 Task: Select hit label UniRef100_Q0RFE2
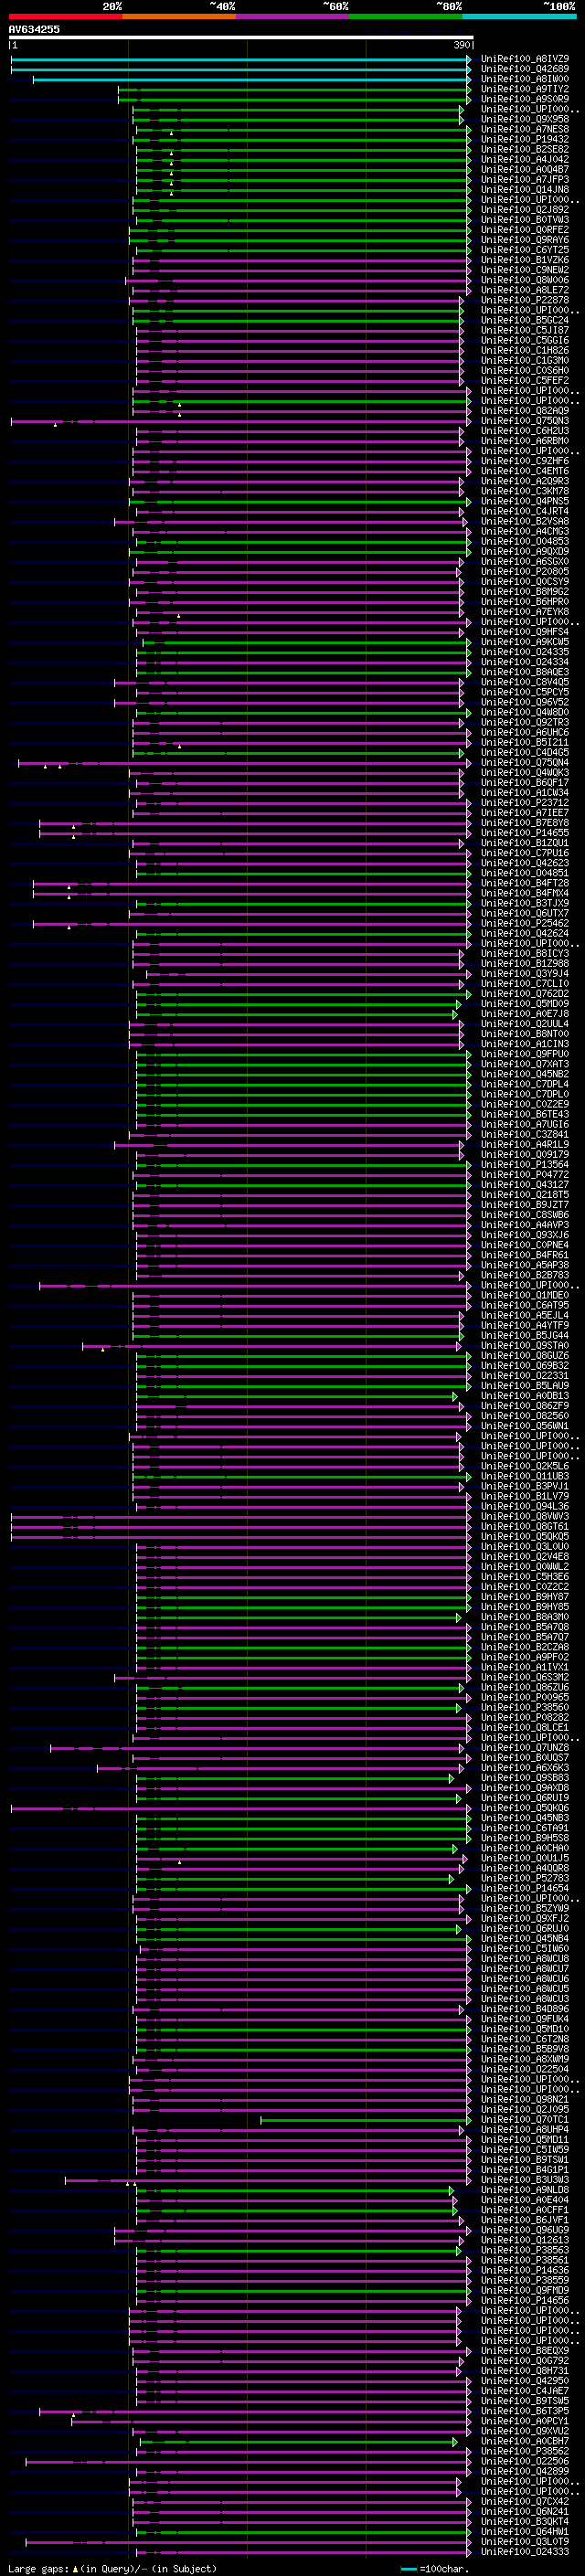(x=525, y=230)
